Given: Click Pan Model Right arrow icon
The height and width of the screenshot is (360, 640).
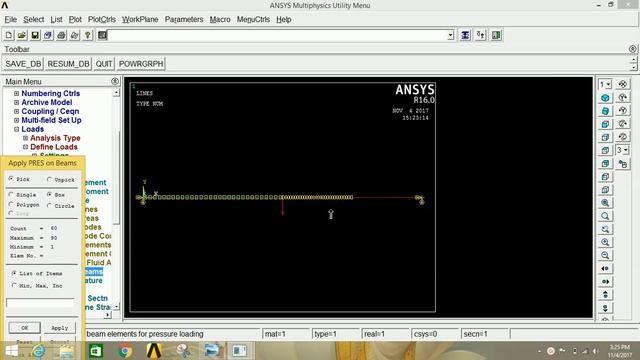Looking at the screenshot, I should [x=605, y=281].
